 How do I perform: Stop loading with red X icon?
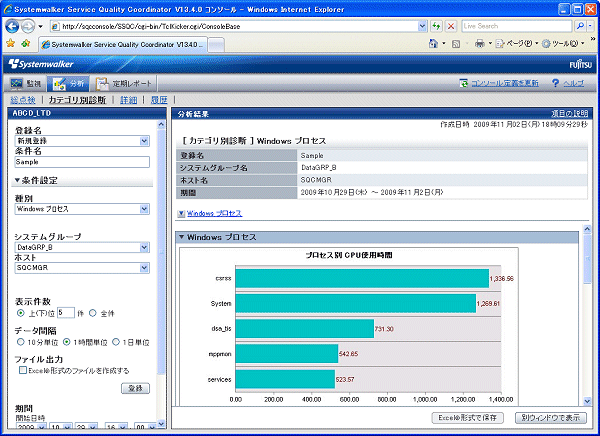451,26
